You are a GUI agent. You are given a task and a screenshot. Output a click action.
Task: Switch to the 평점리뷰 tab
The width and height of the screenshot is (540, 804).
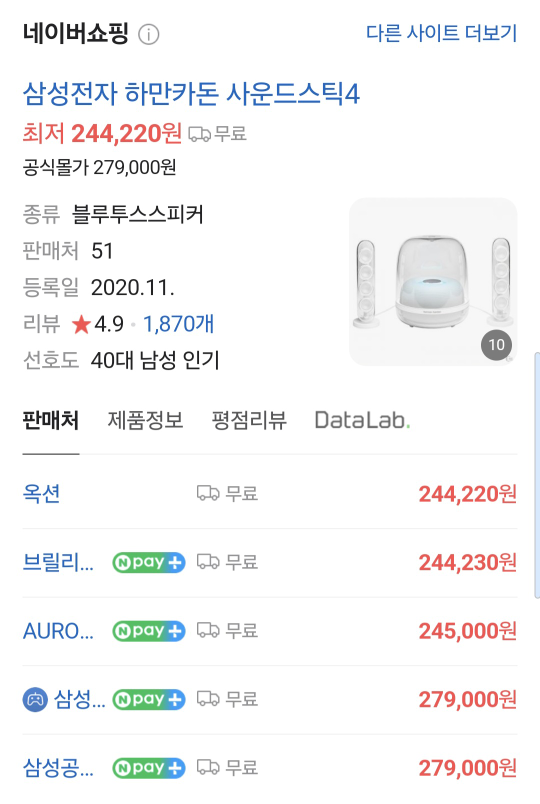(249, 420)
